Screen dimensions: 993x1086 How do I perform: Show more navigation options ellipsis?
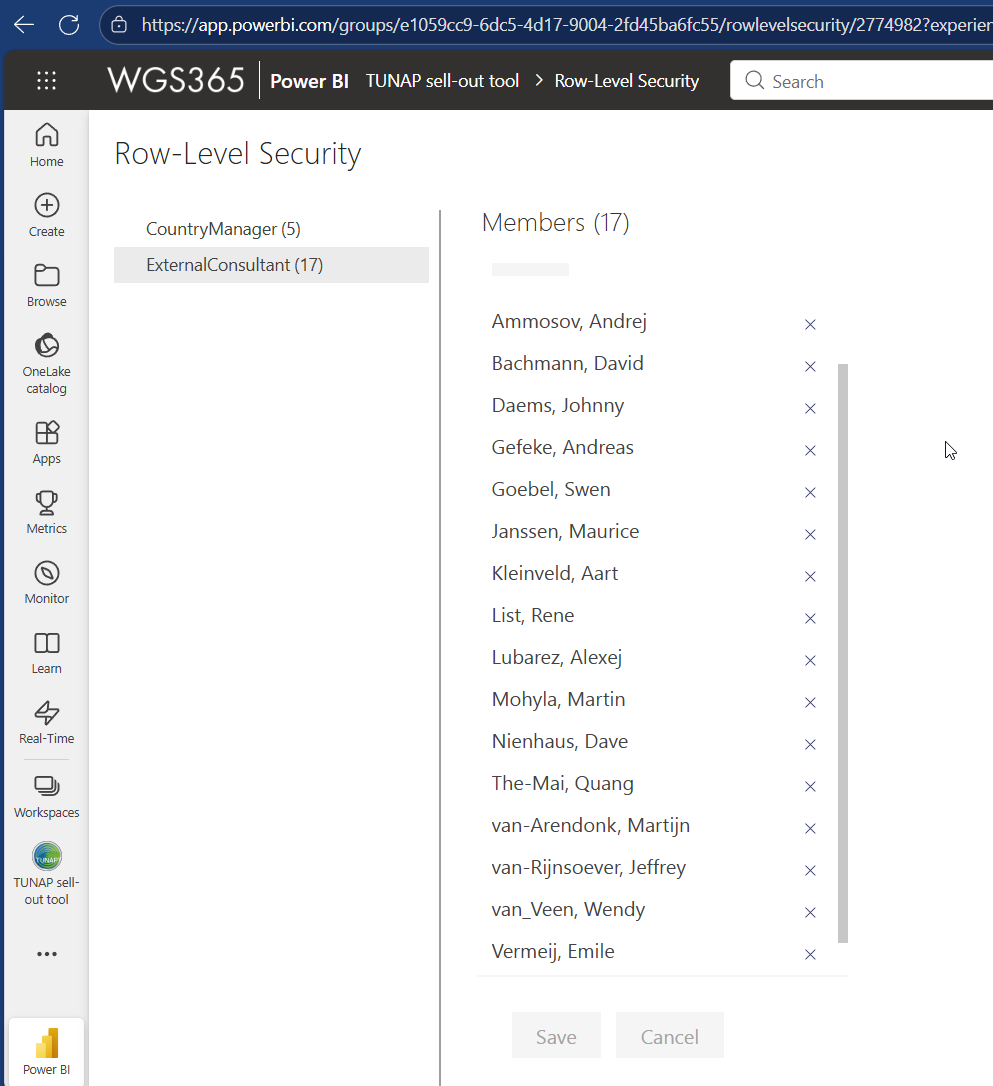(46, 954)
